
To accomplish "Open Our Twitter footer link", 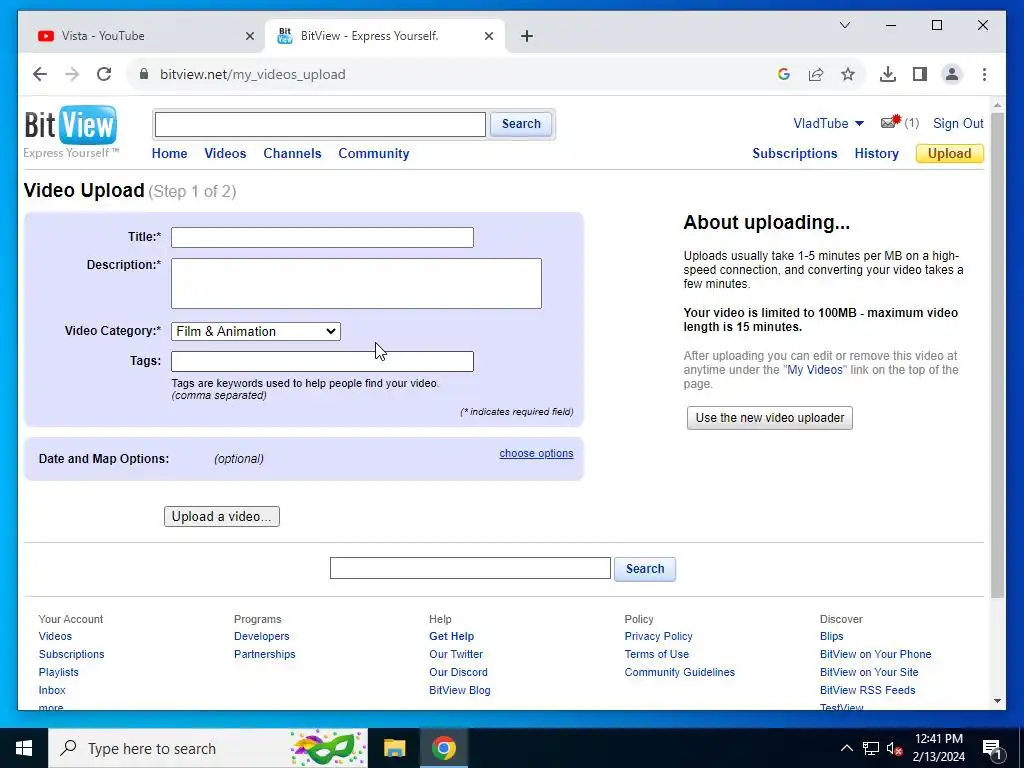I will (x=456, y=654).
